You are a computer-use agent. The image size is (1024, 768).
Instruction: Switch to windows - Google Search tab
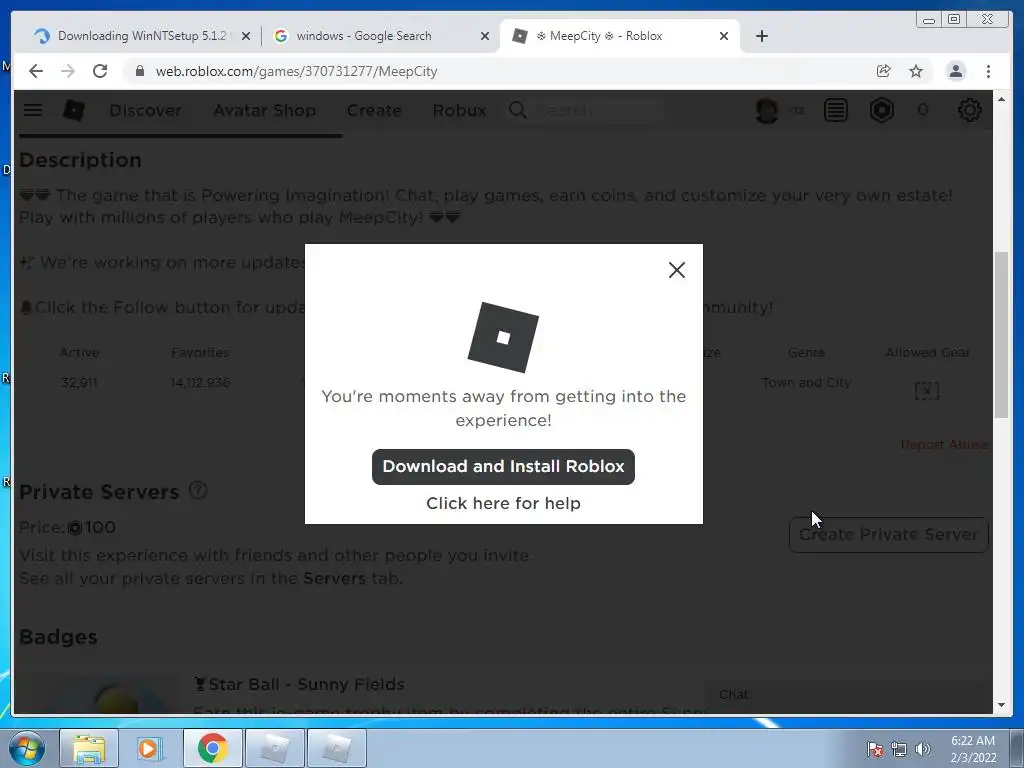364,36
